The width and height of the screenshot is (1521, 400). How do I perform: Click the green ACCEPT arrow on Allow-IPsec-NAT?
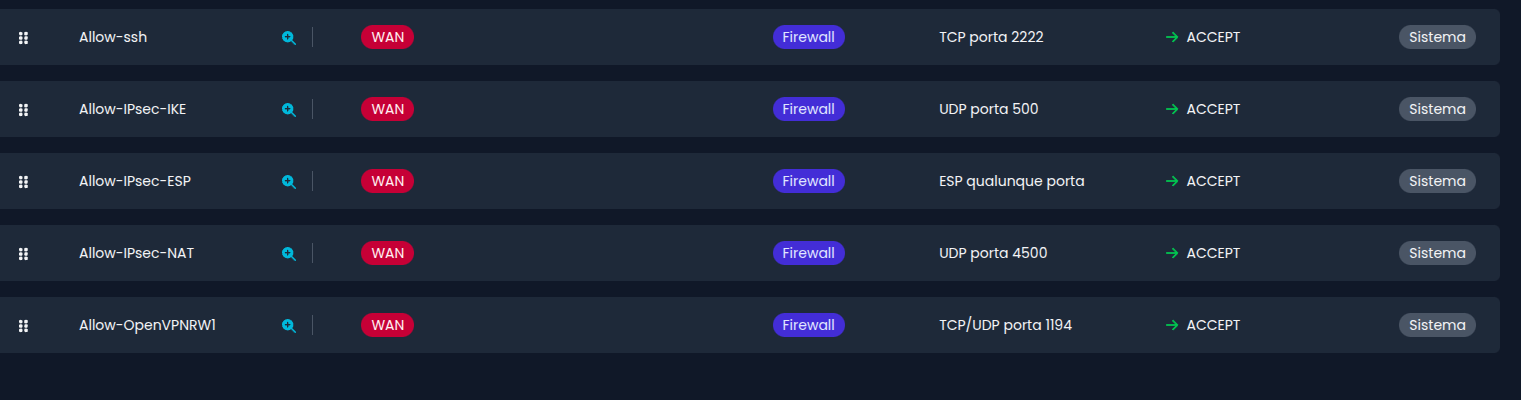[x=1171, y=253]
